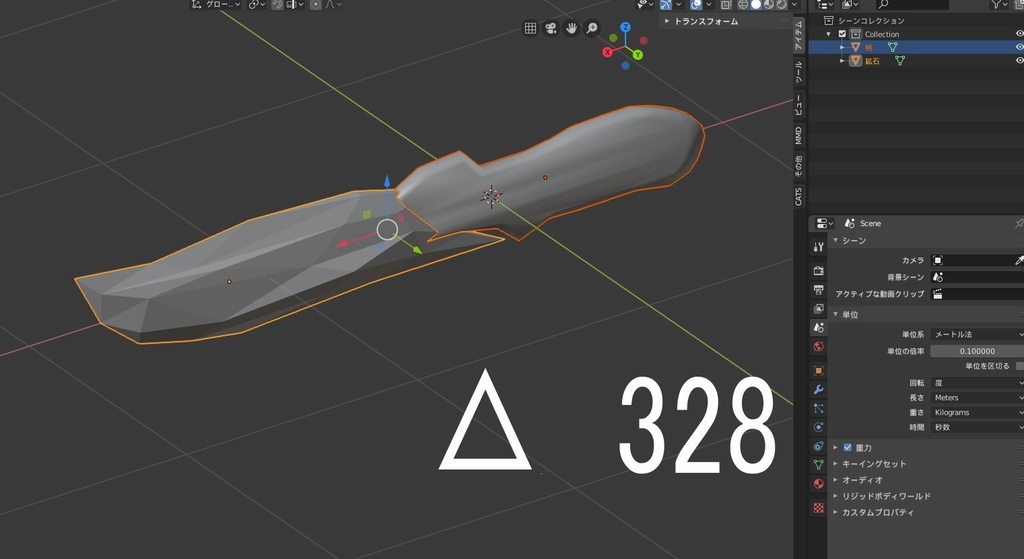Switch to the アイテム sidebar tab

click(x=799, y=36)
